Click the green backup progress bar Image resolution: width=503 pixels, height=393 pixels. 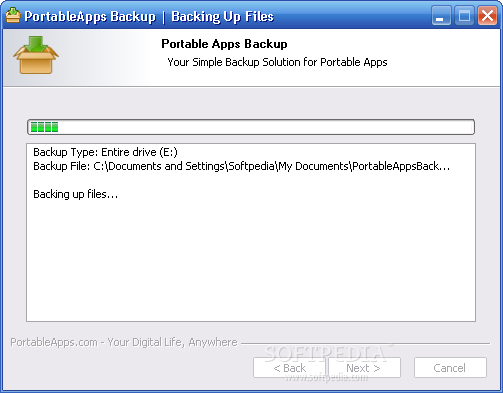(x=251, y=127)
